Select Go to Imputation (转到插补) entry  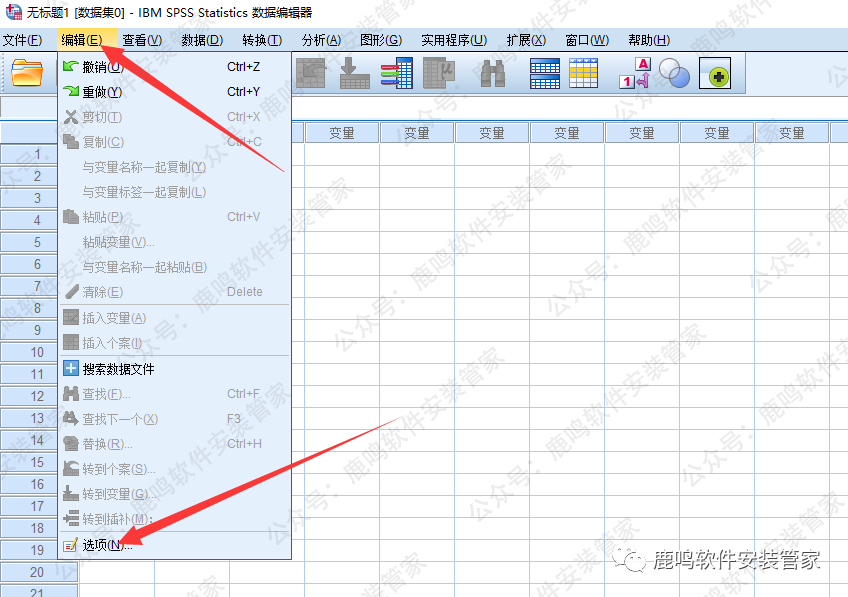click(x=174, y=519)
